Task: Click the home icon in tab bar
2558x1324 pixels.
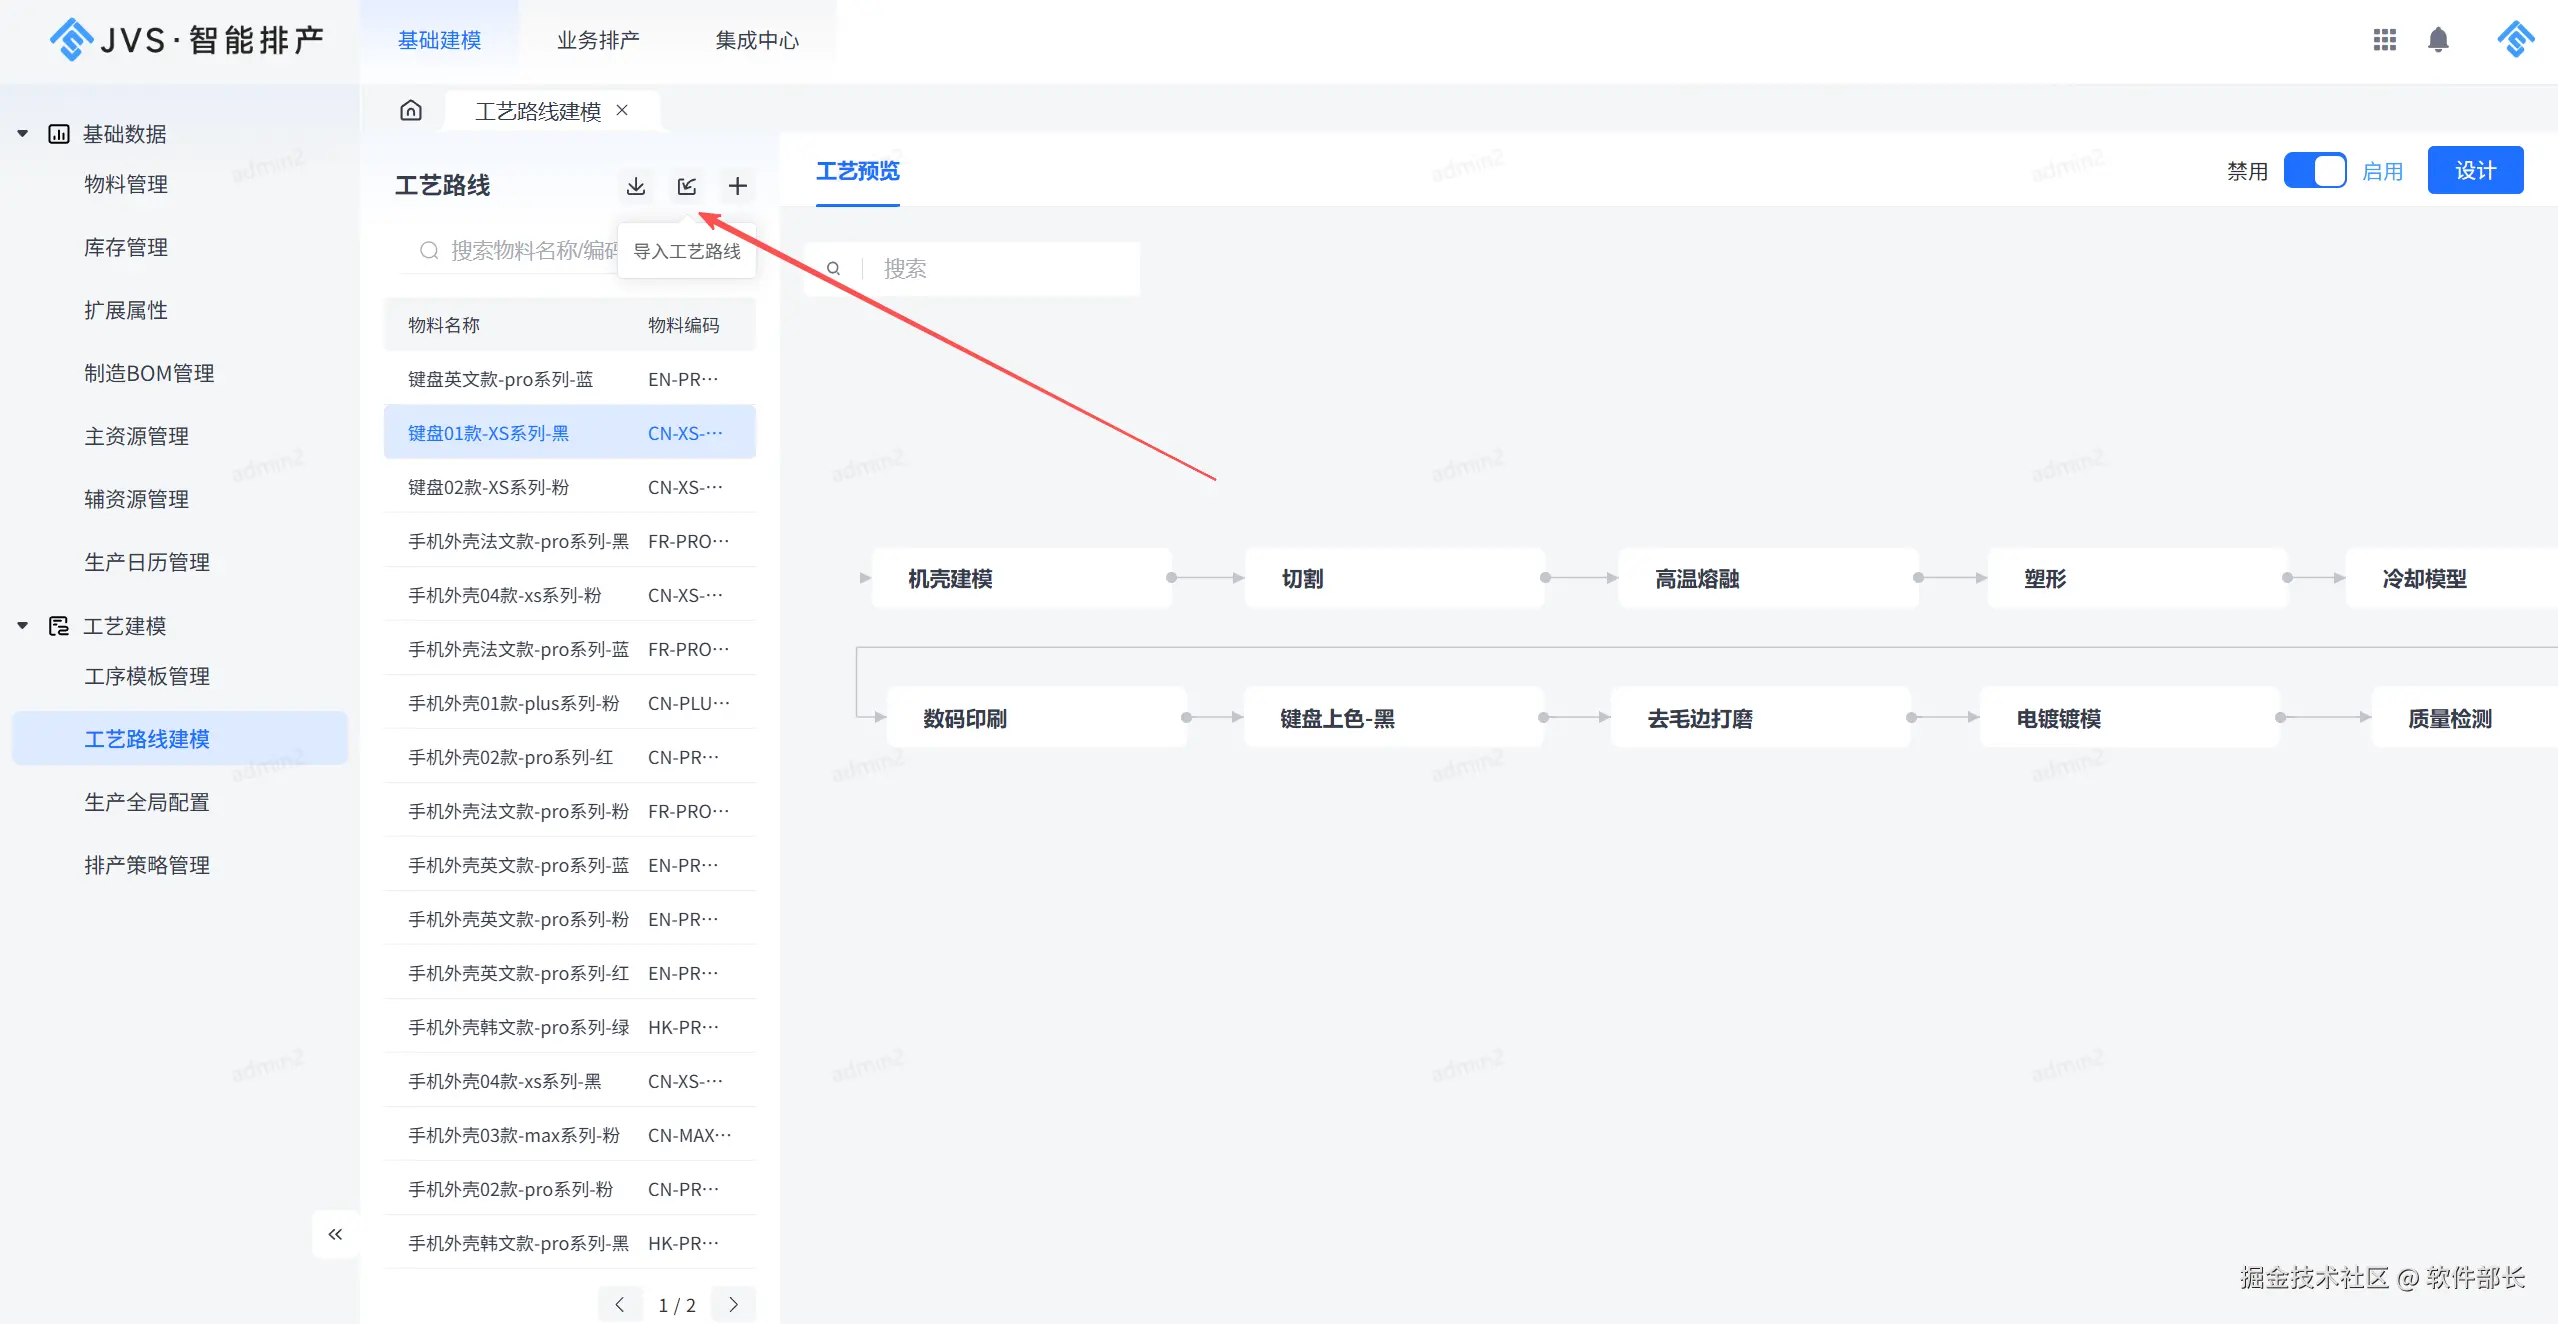Action: 411,110
